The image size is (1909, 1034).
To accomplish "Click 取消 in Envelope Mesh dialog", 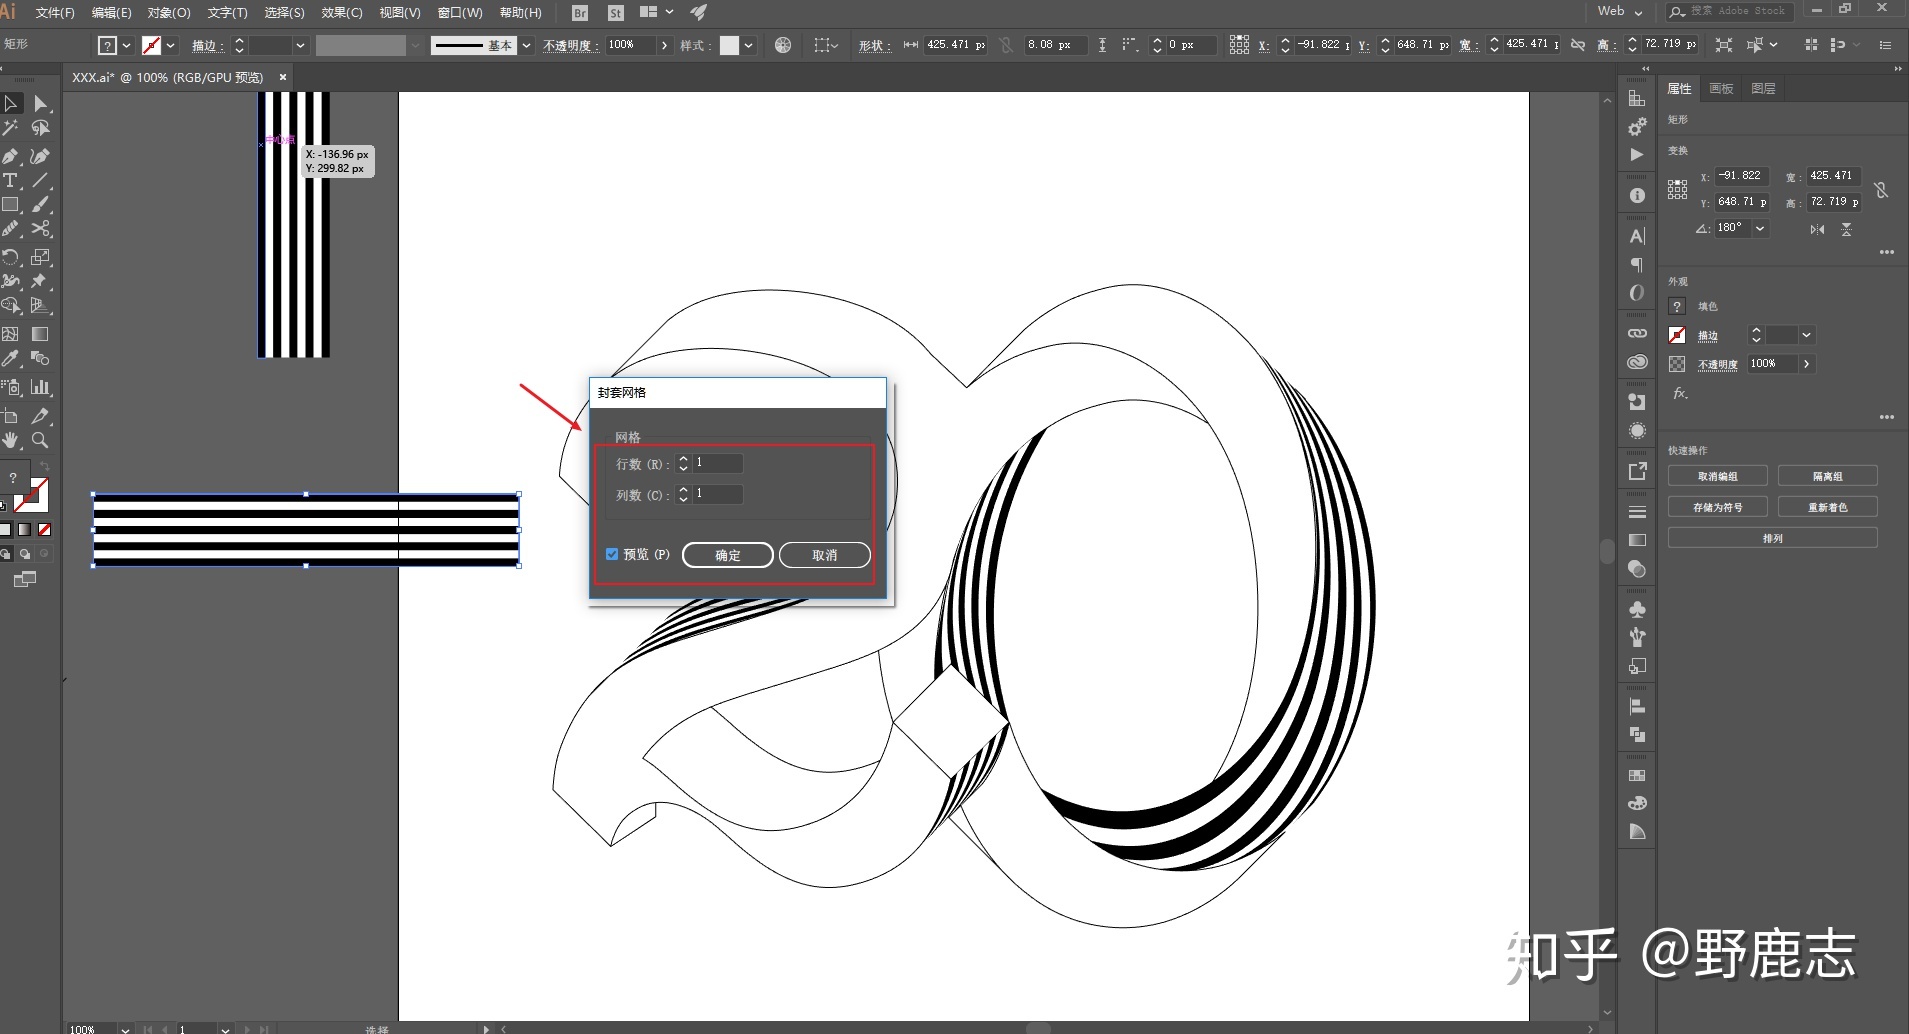I will coord(825,555).
